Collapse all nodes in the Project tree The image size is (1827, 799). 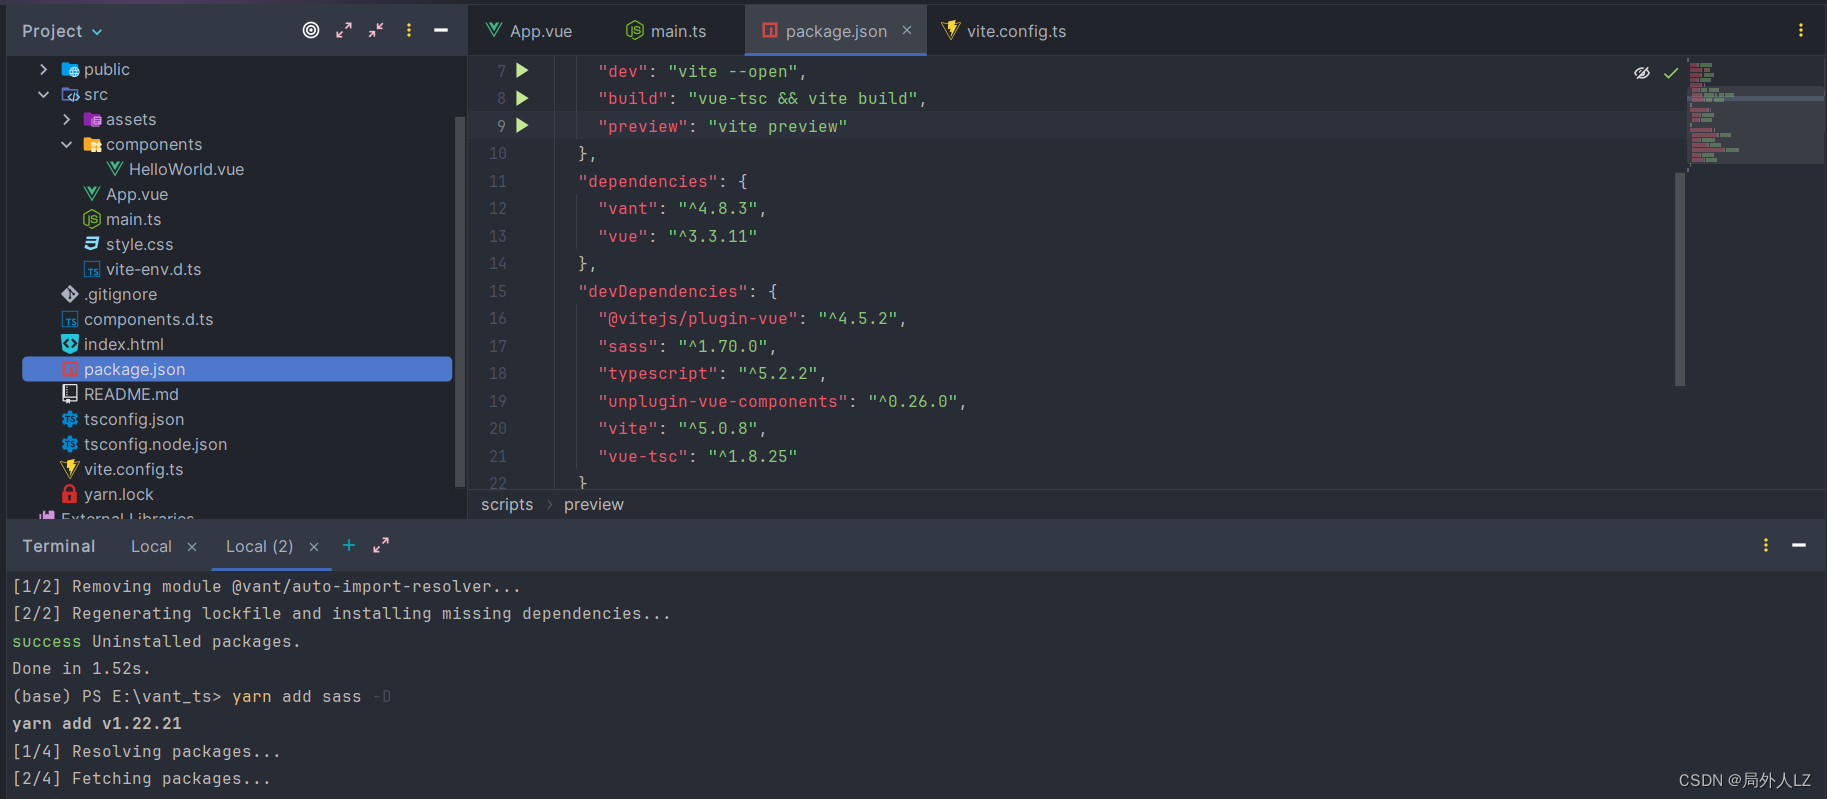pos(376,30)
